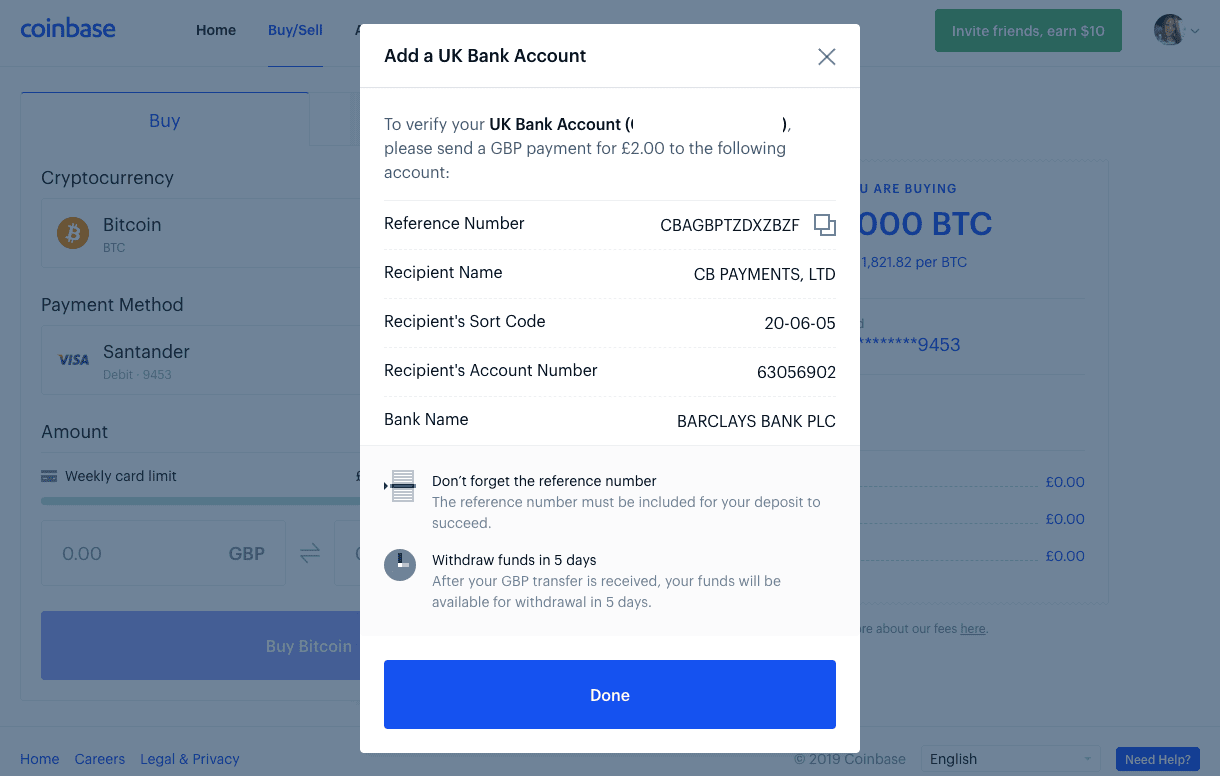Click the weekly card limit card icon
The width and height of the screenshot is (1220, 776).
click(49, 476)
